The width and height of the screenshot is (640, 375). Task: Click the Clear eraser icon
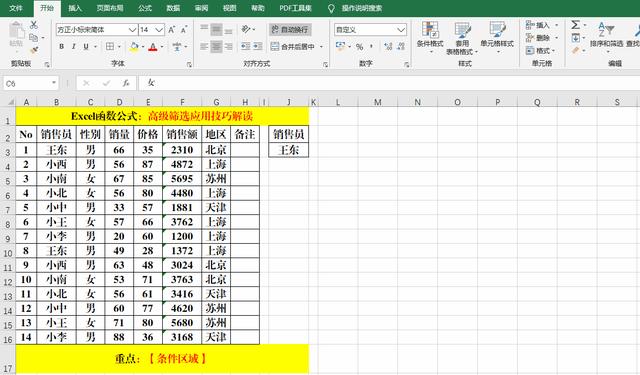(x=576, y=51)
